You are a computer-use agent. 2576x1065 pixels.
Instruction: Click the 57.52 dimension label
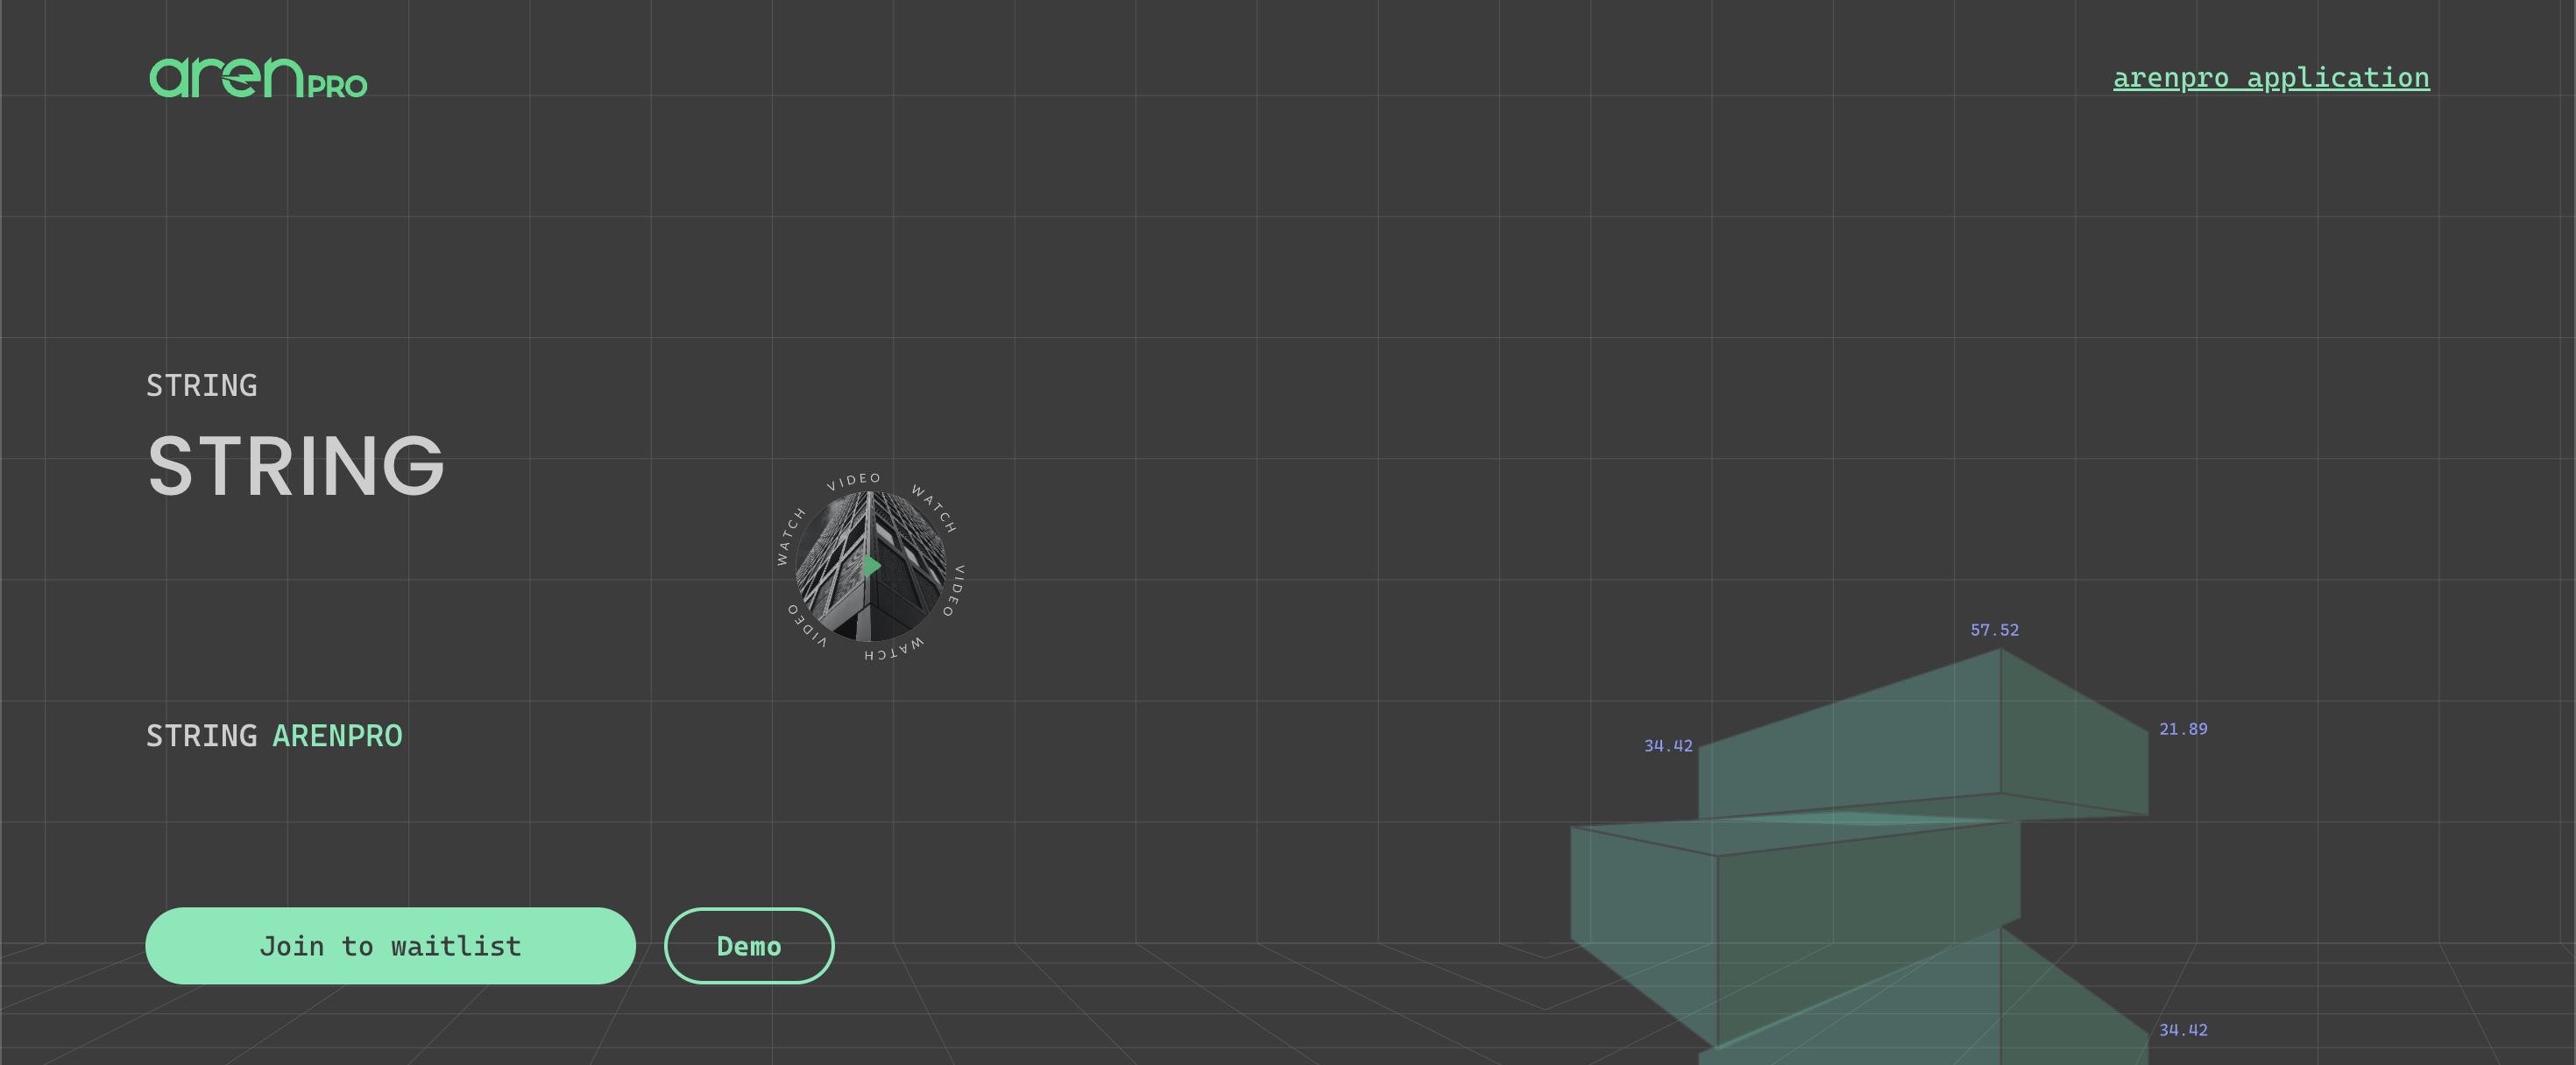point(1994,630)
